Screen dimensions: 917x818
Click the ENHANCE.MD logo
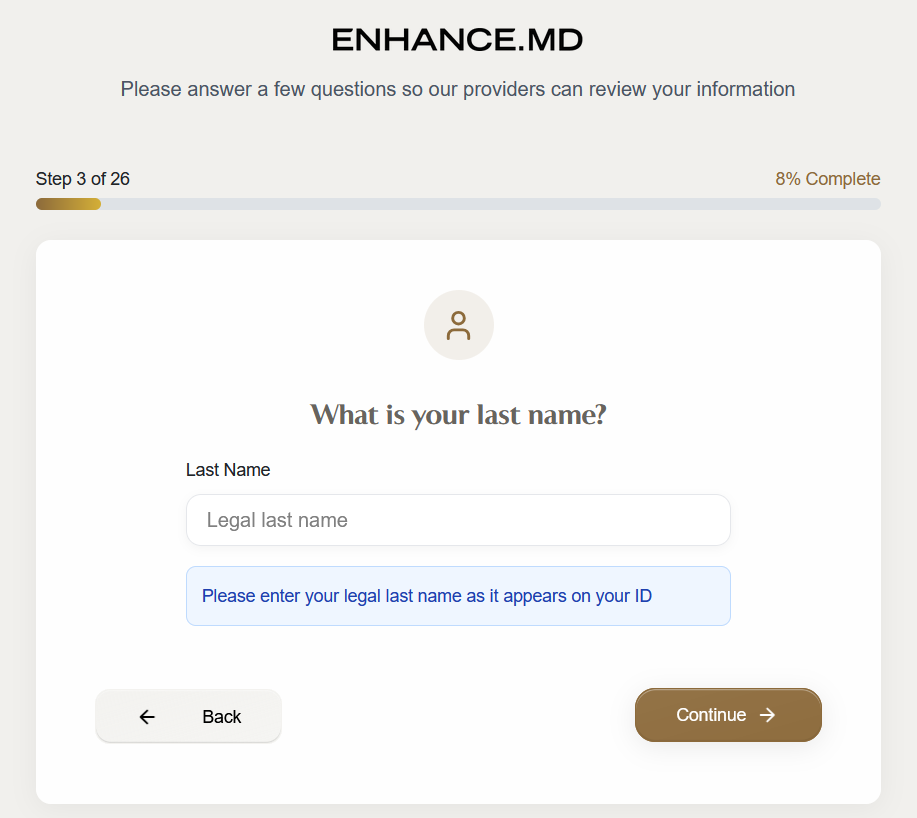[457, 40]
